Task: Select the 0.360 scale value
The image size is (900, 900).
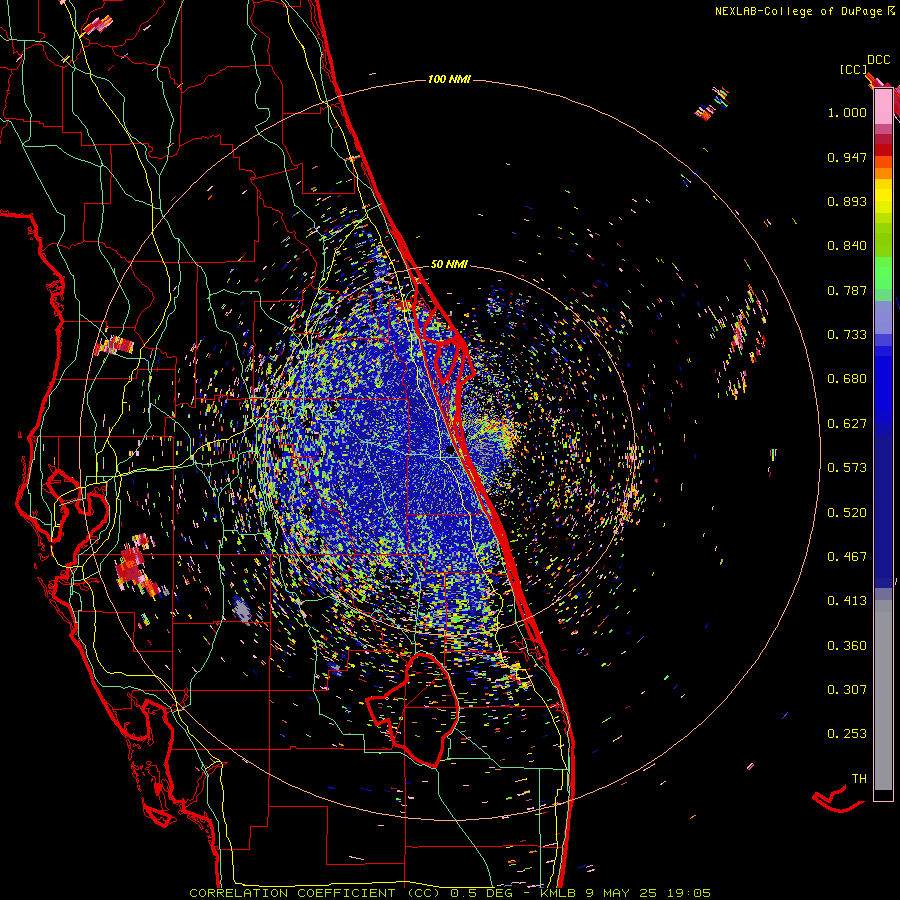Action: 847,646
